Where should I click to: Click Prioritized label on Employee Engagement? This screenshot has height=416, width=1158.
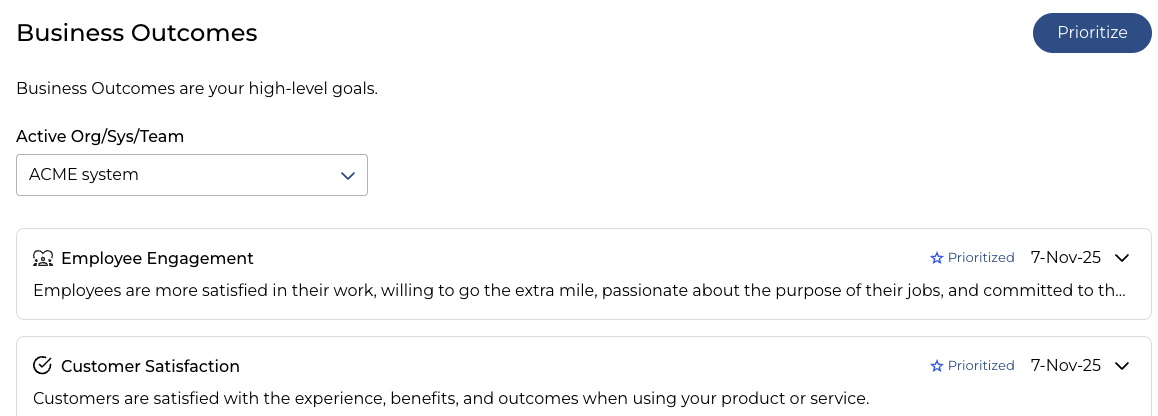pos(981,258)
